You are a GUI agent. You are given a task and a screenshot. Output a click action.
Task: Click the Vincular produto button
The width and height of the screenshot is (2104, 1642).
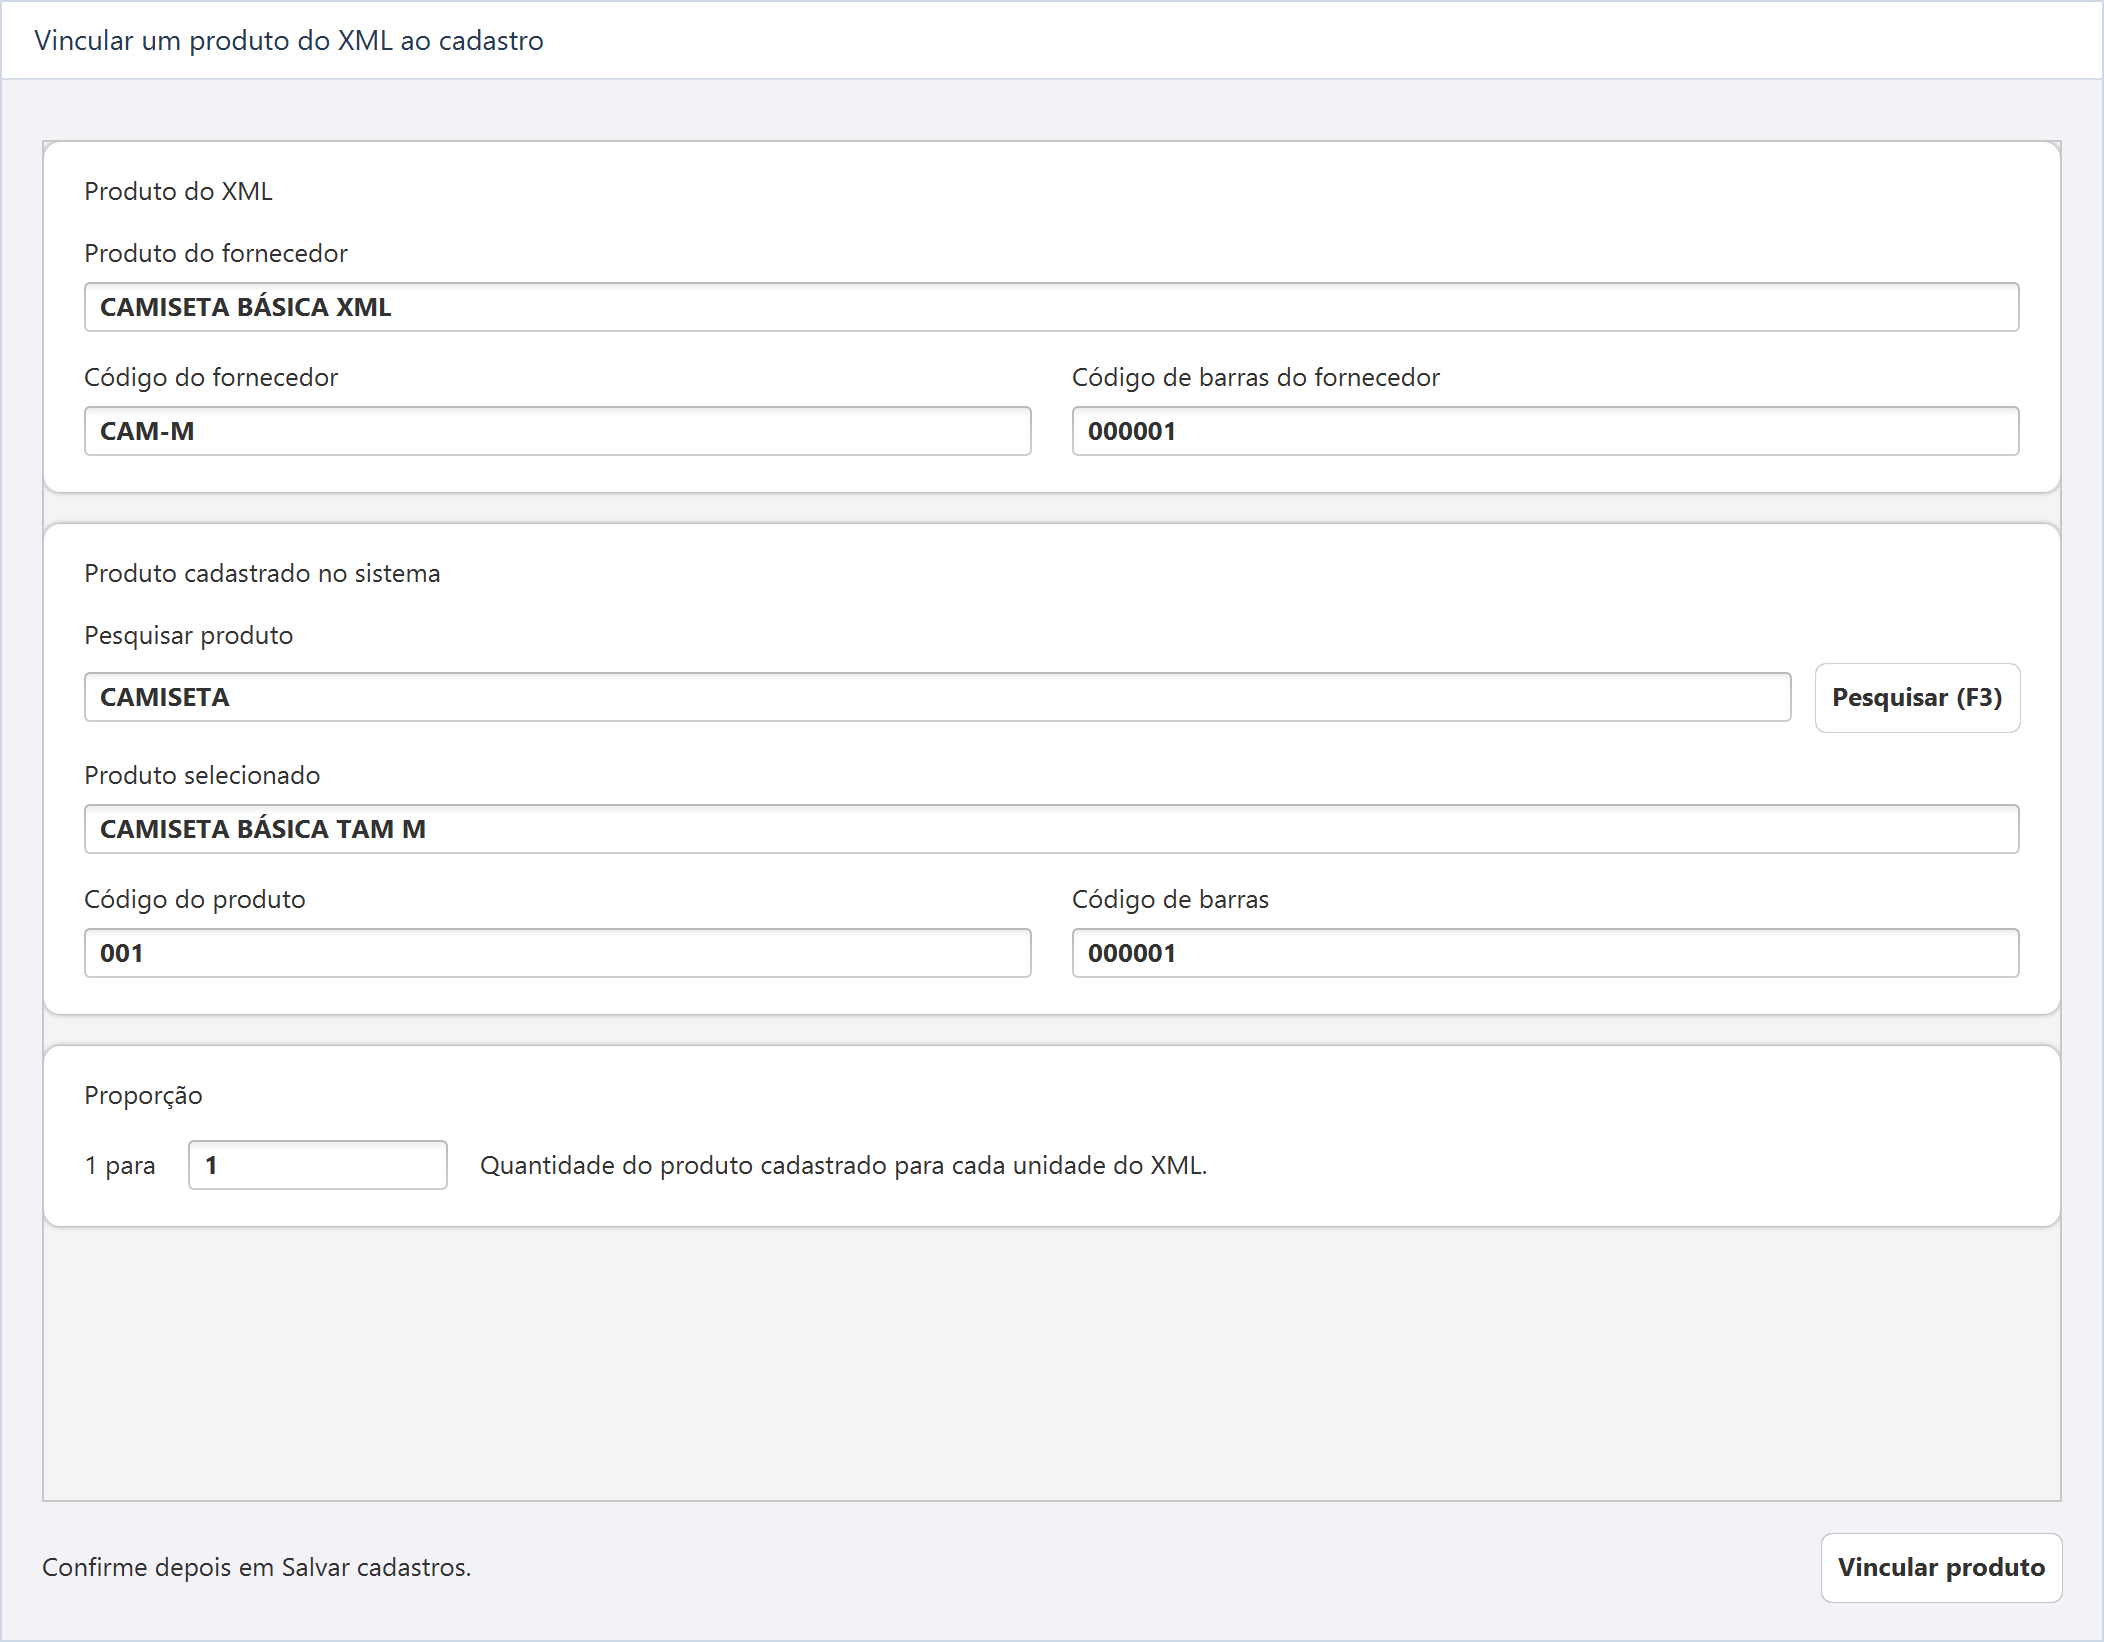1941,1567
